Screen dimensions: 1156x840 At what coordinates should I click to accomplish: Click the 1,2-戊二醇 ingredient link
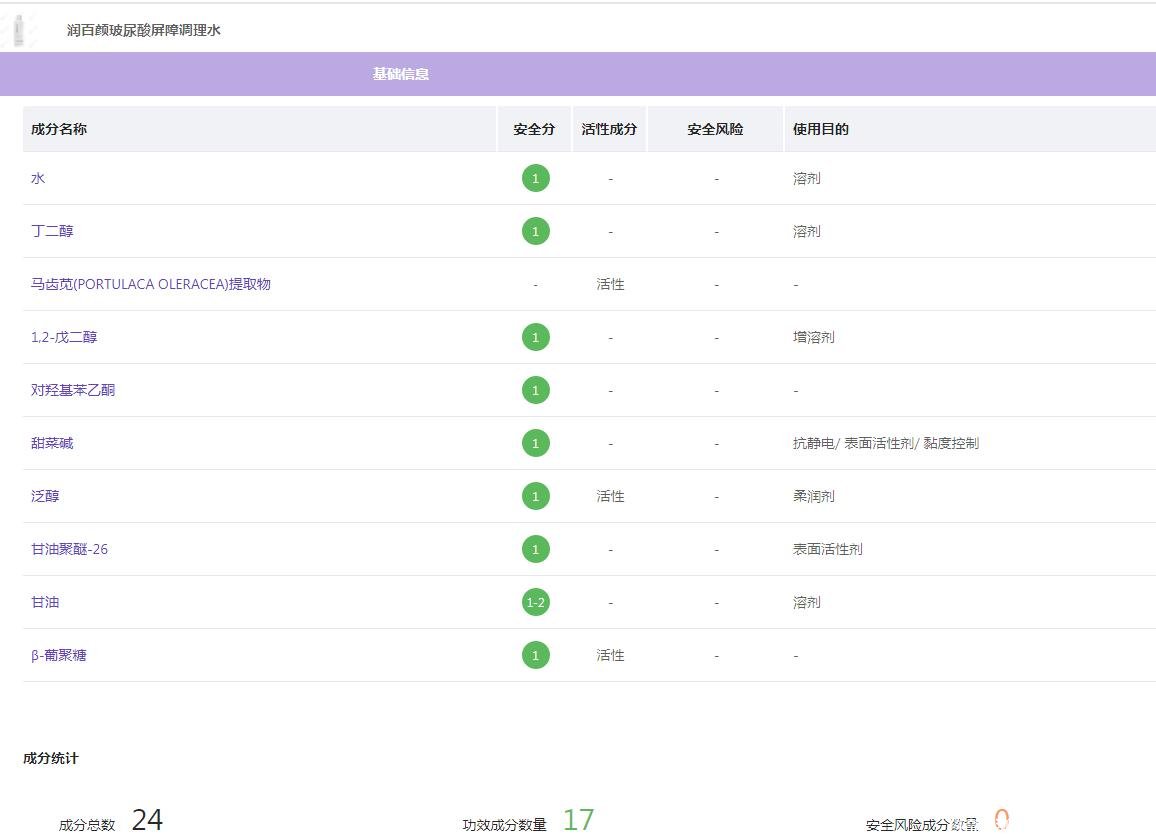[x=64, y=337]
